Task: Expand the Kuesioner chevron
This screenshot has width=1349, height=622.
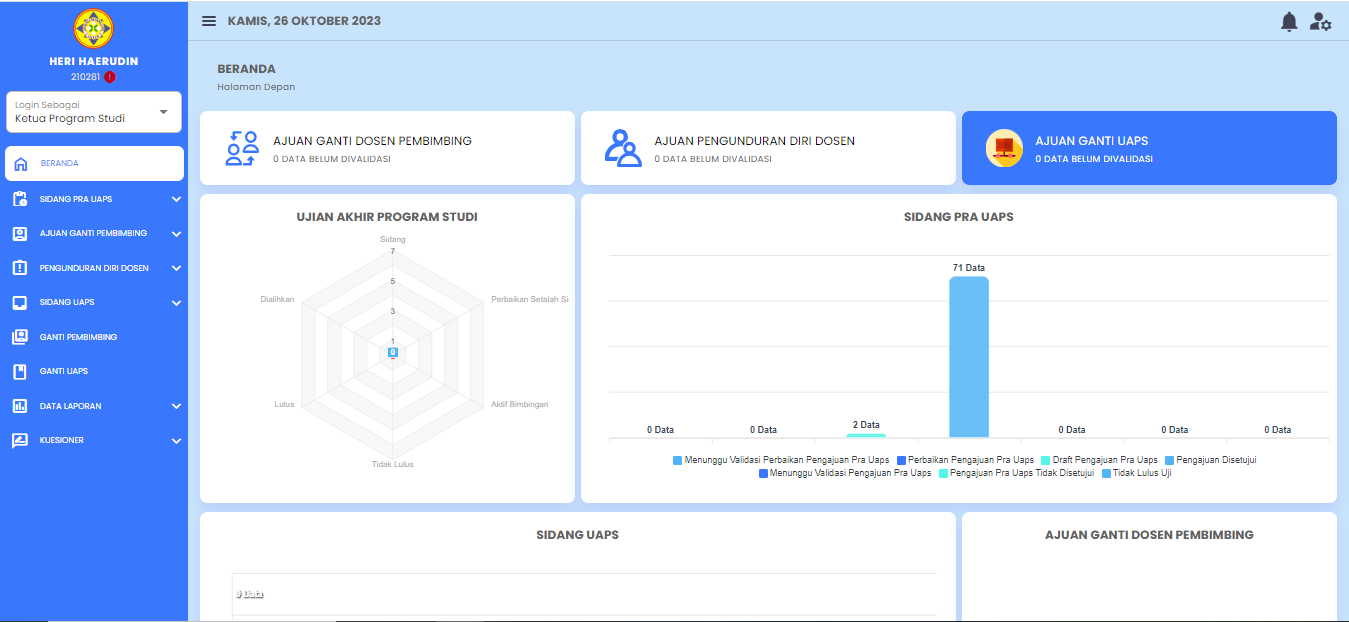Action: 177,440
